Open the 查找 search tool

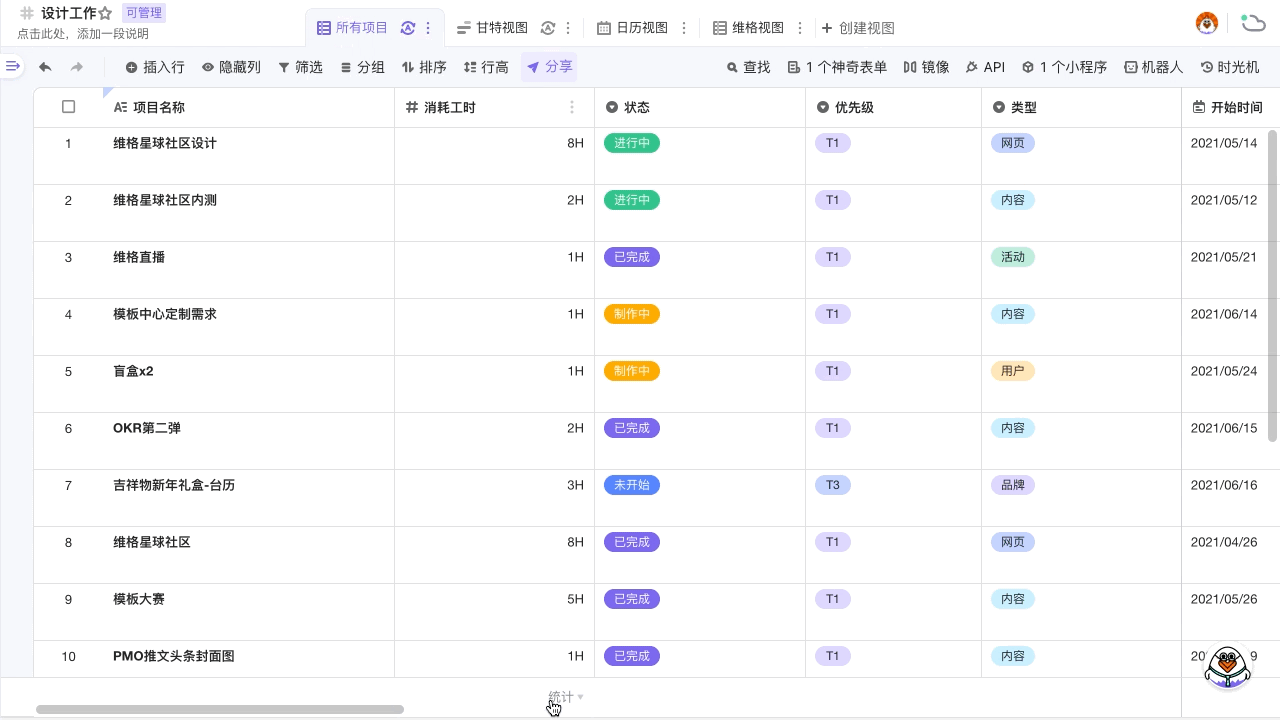coord(748,67)
